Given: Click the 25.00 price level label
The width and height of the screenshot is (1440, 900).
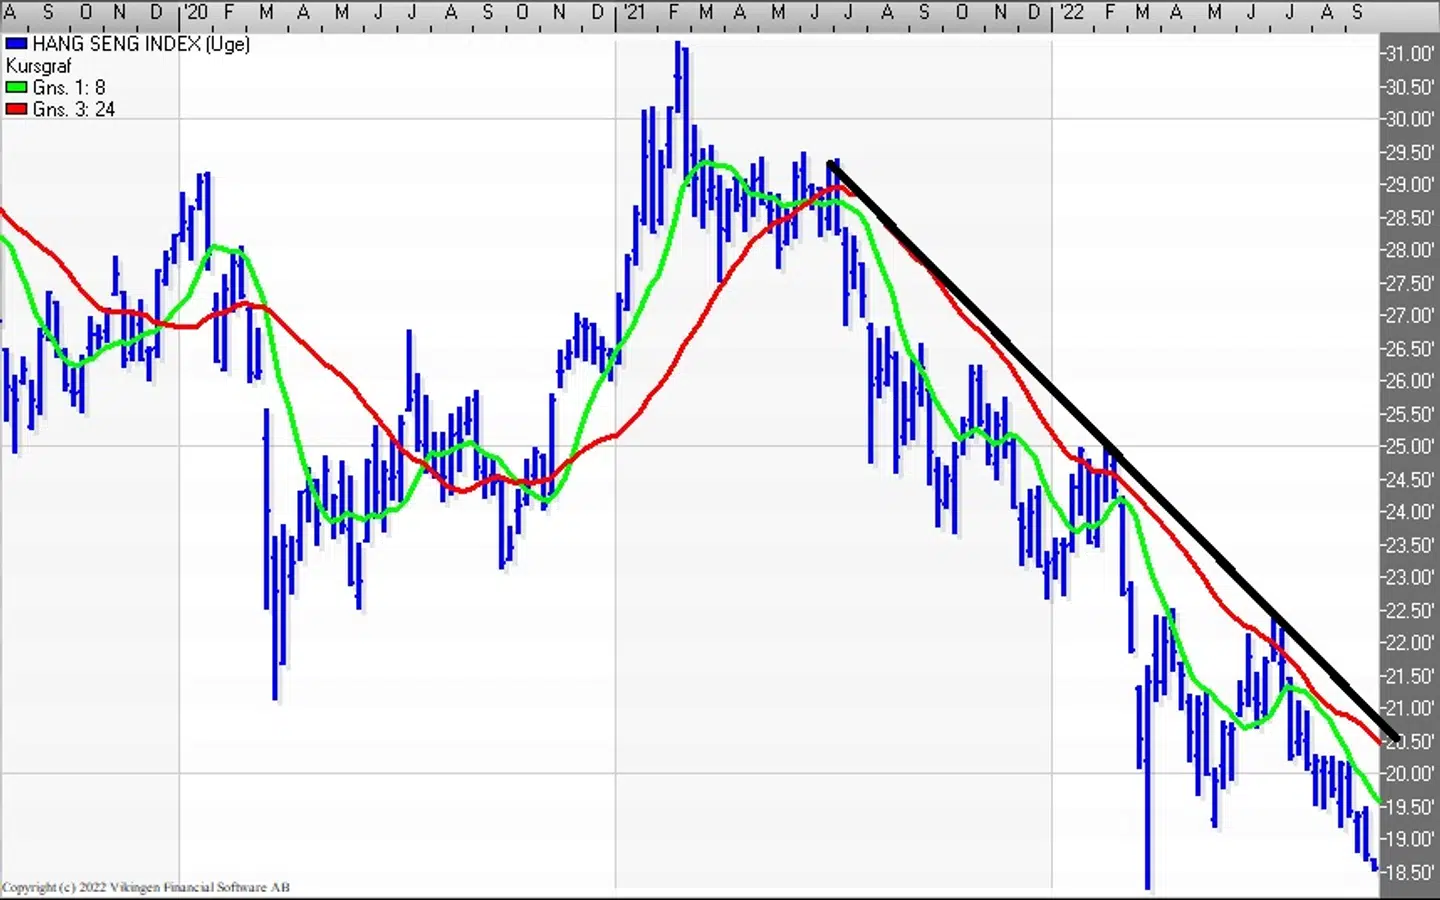Looking at the screenshot, I should [1410, 446].
